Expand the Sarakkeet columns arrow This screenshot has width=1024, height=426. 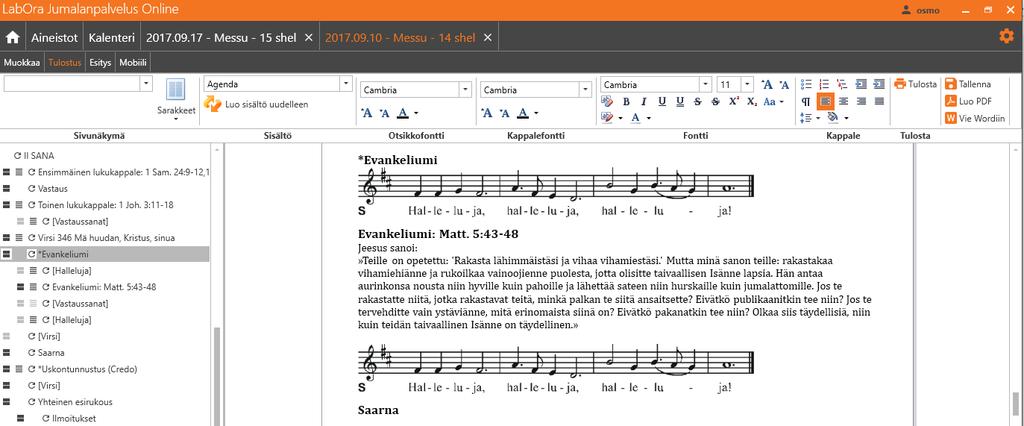click(176, 120)
